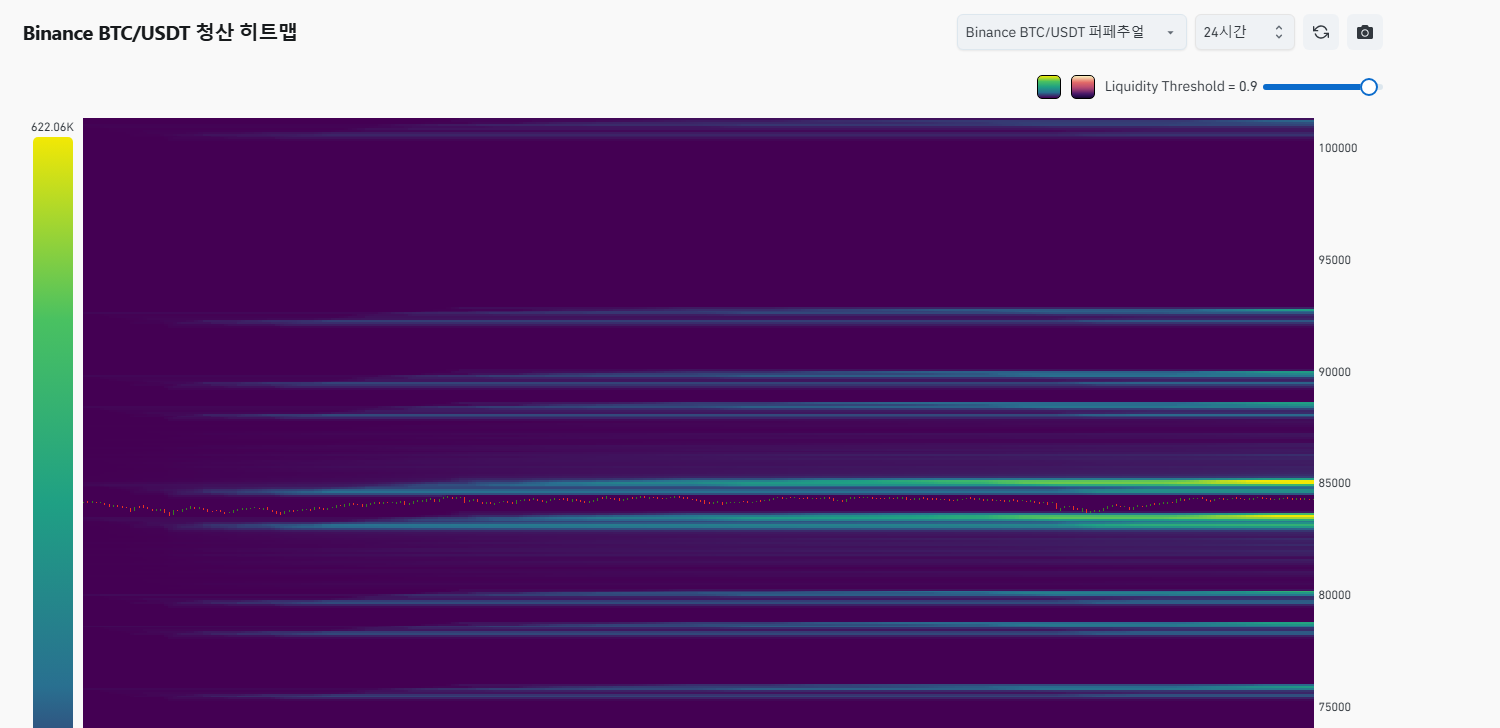
Task: Click the 85000 price axis label
Action: 1334,483
